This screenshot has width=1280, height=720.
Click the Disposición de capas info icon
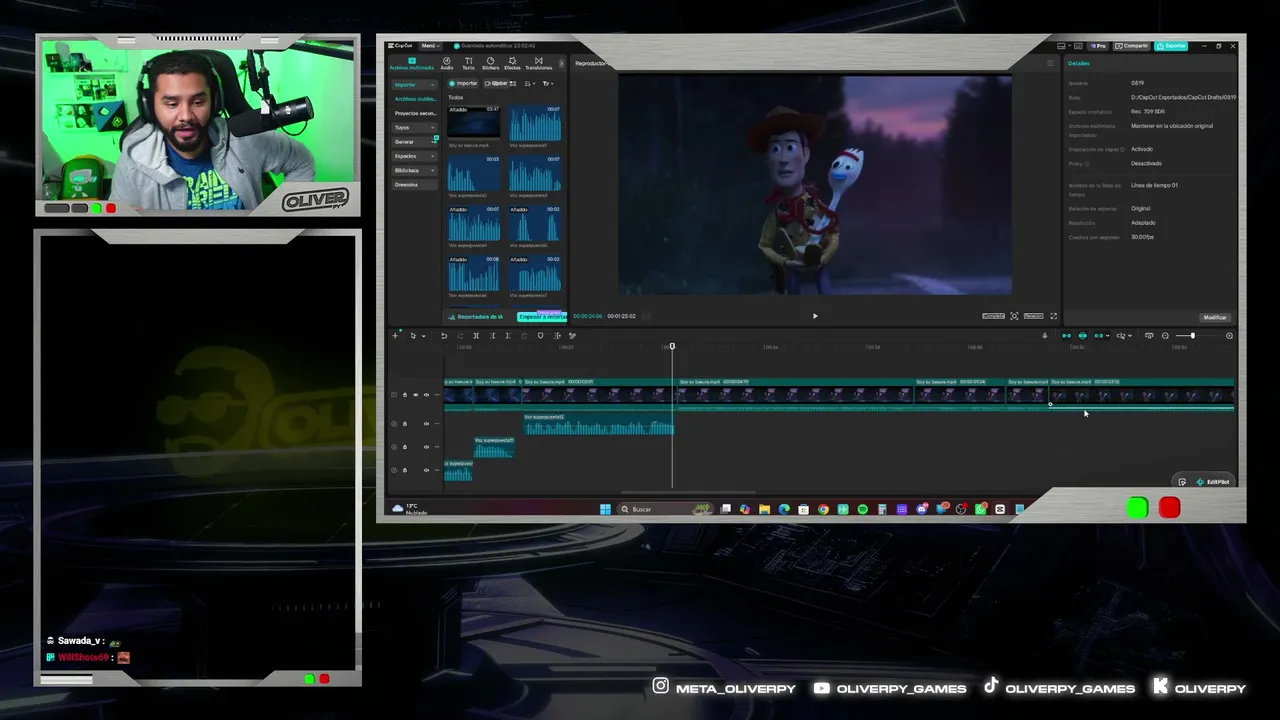pos(1123,149)
